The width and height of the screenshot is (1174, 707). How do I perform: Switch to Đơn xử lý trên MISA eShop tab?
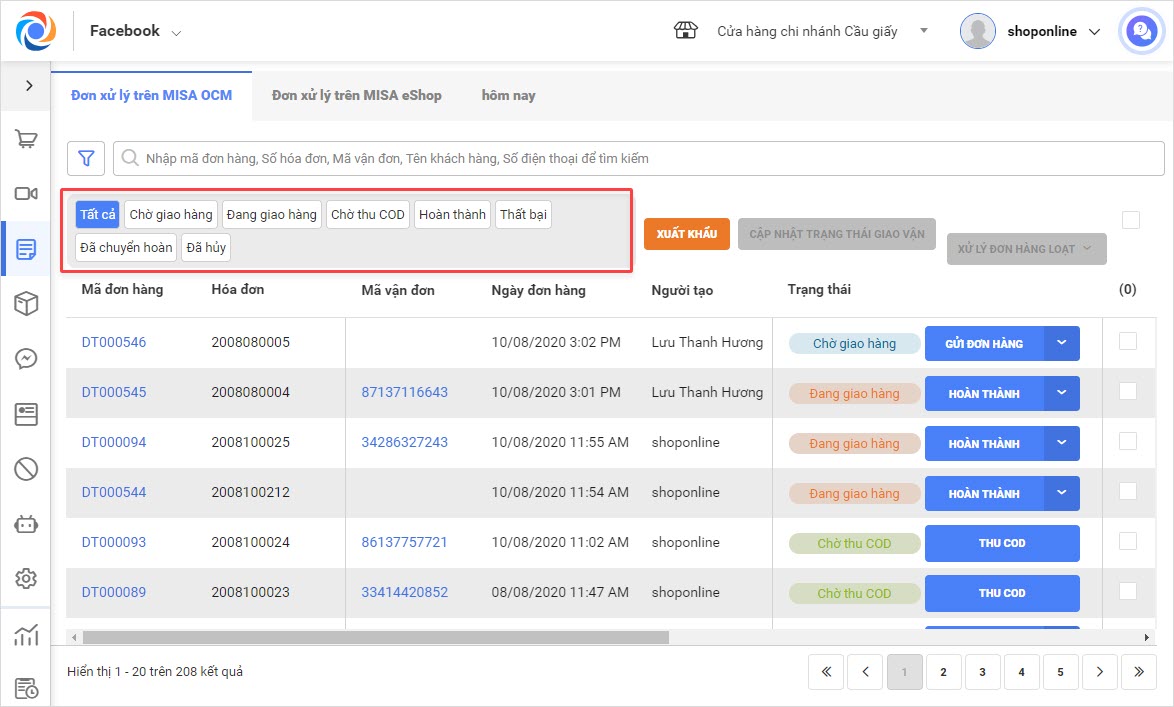coord(356,95)
